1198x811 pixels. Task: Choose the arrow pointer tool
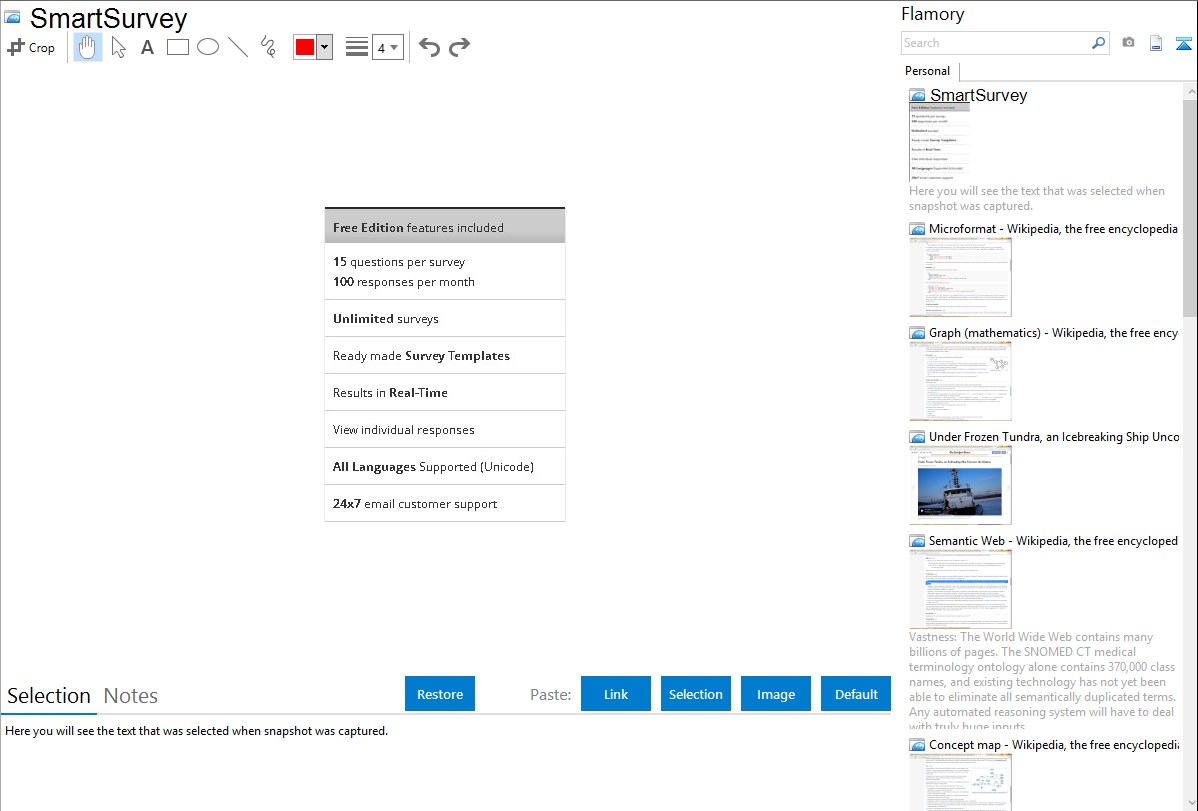[118, 47]
